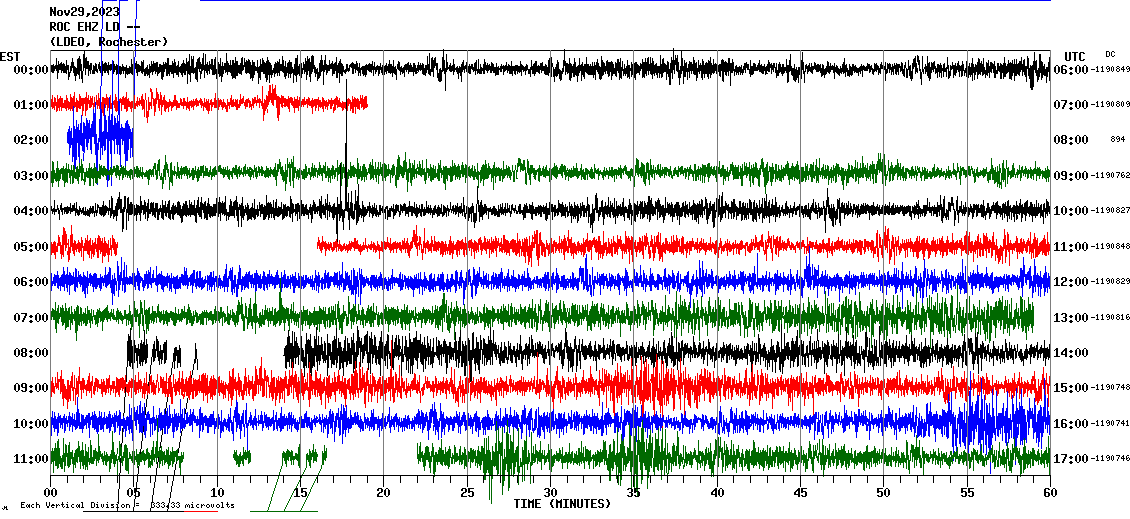
Task: Click the 11:00 EST row label
Action: point(31,459)
